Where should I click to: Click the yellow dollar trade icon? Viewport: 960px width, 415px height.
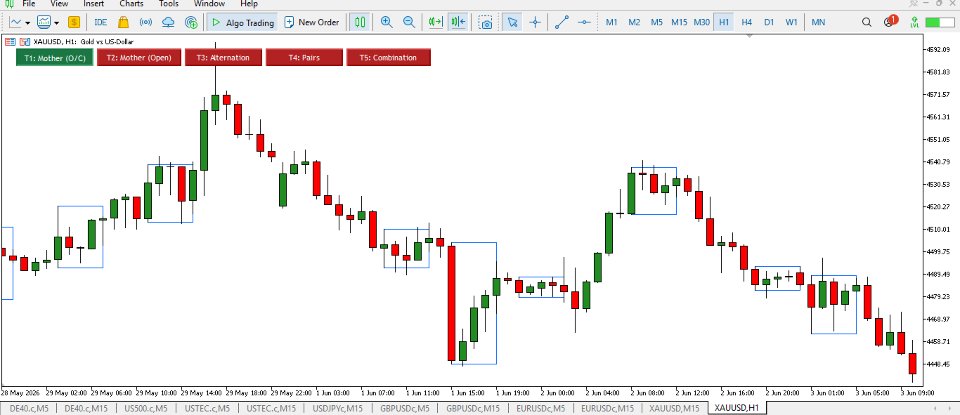(x=74, y=23)
